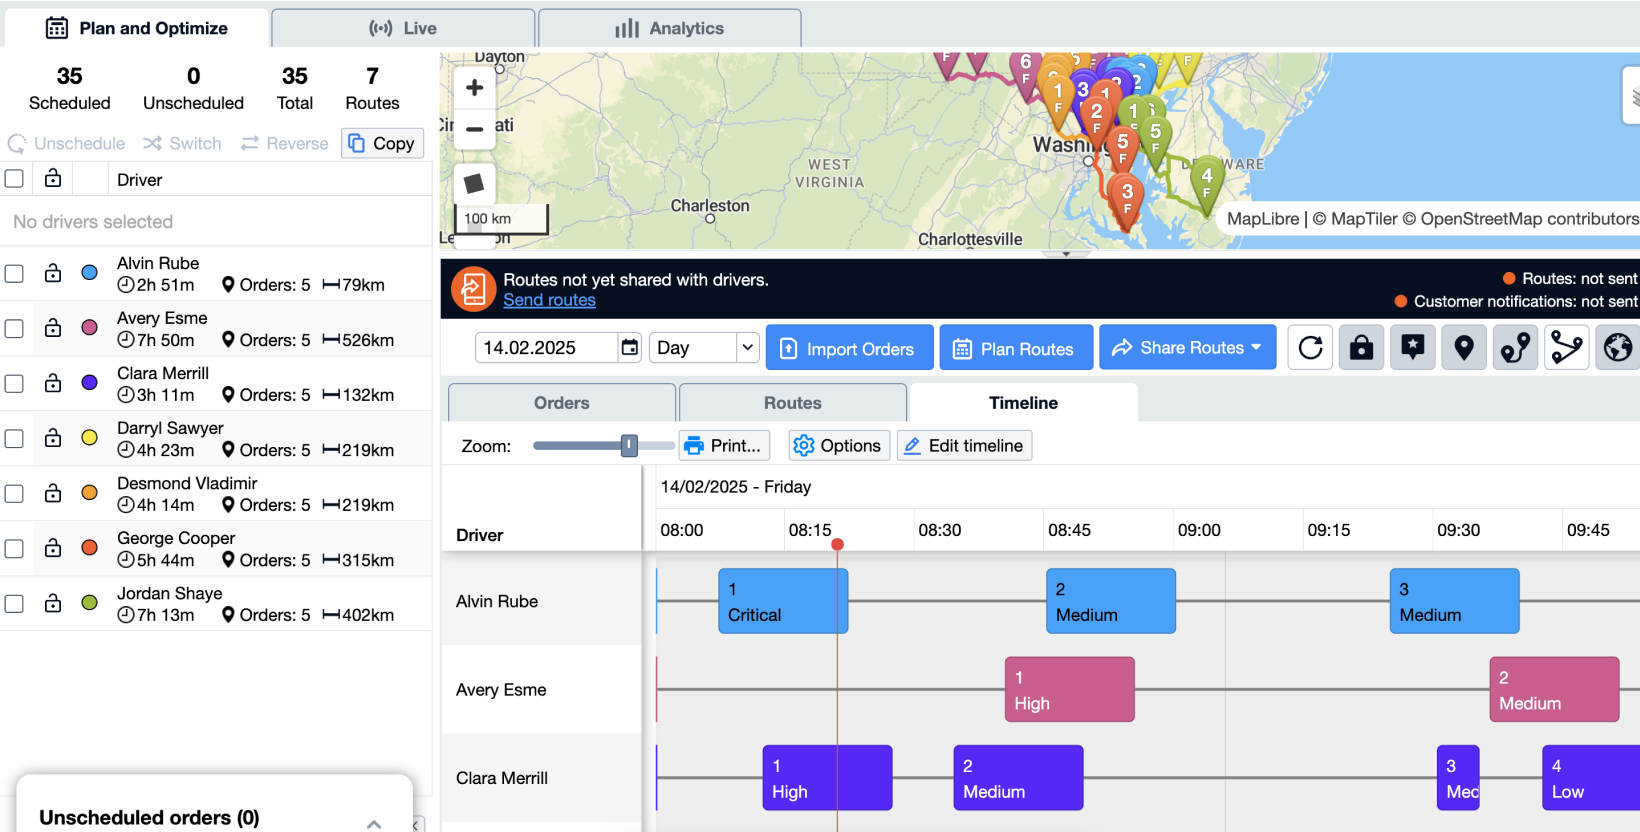The width and height of the screenshot is (1640, 832).
Task: Click the timeline Zoom slider handle
Action: pyautogui.click(x=629, y=446)
